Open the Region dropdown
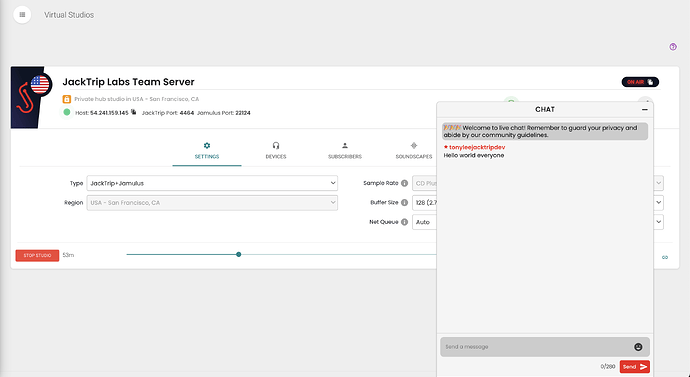 point(212,203)
